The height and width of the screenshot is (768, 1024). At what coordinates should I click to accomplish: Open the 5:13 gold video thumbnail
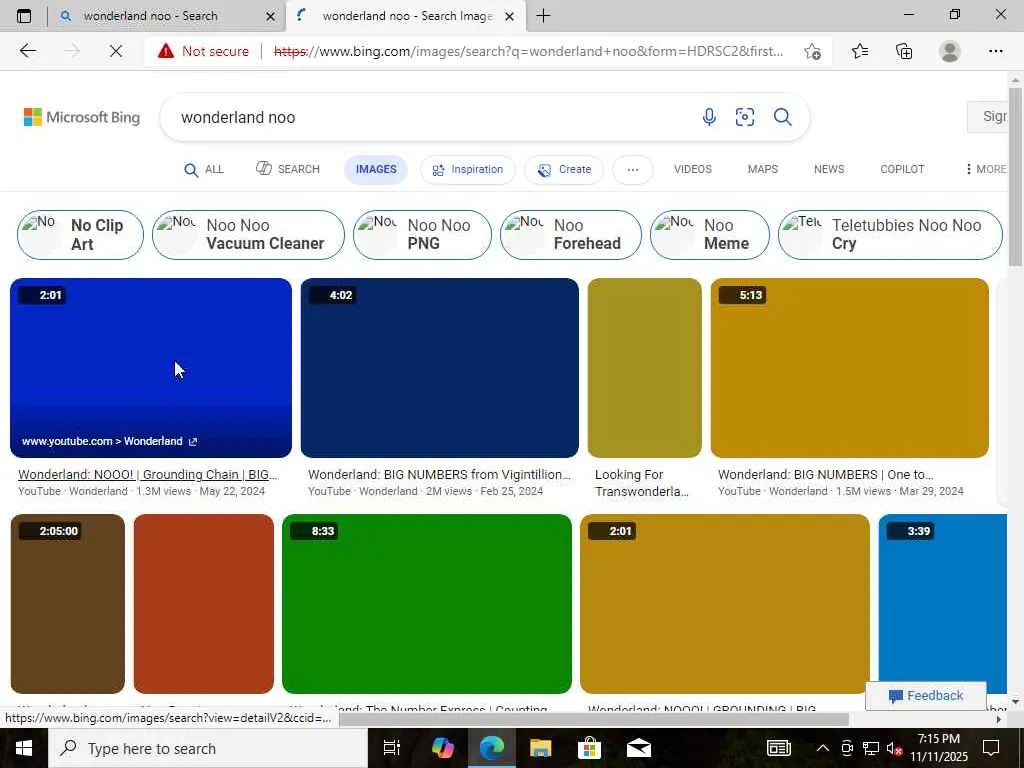pos(850,368)
